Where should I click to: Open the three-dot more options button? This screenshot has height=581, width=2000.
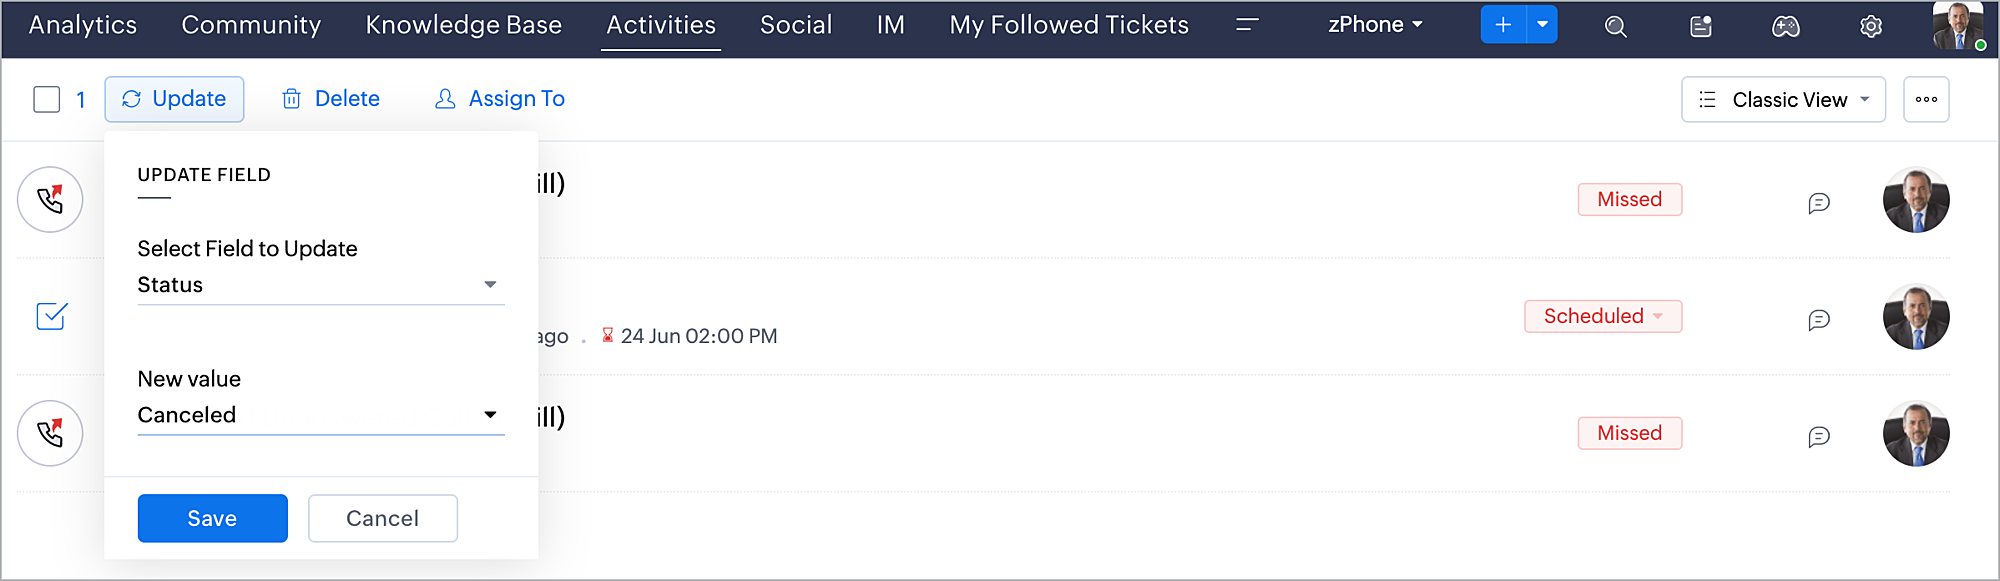point(1926,100)
